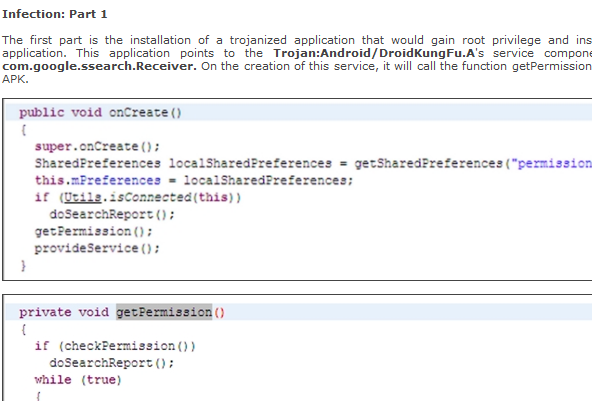The width and height of the screenshot is (592, 401).
Task: Click the red parentheses after getPermission
Action: click(x=219, y=313)
